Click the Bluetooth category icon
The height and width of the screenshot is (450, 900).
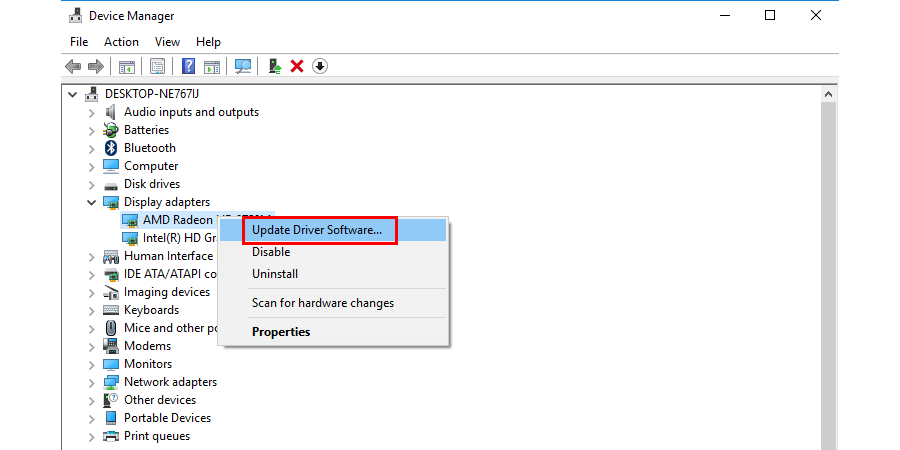[x=111, y=148]
